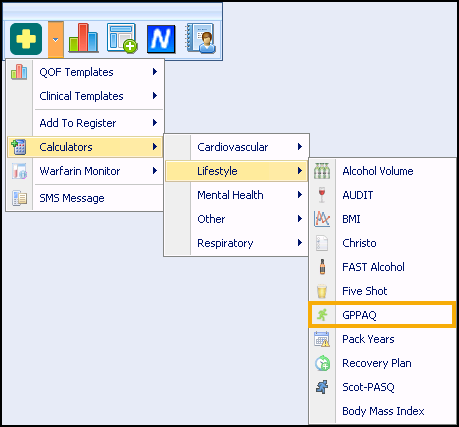This screenshot has height=427, width=459.
Task: Open the bar chart toolbar icon
Action: pyautogui.click(x=83, y=38)
